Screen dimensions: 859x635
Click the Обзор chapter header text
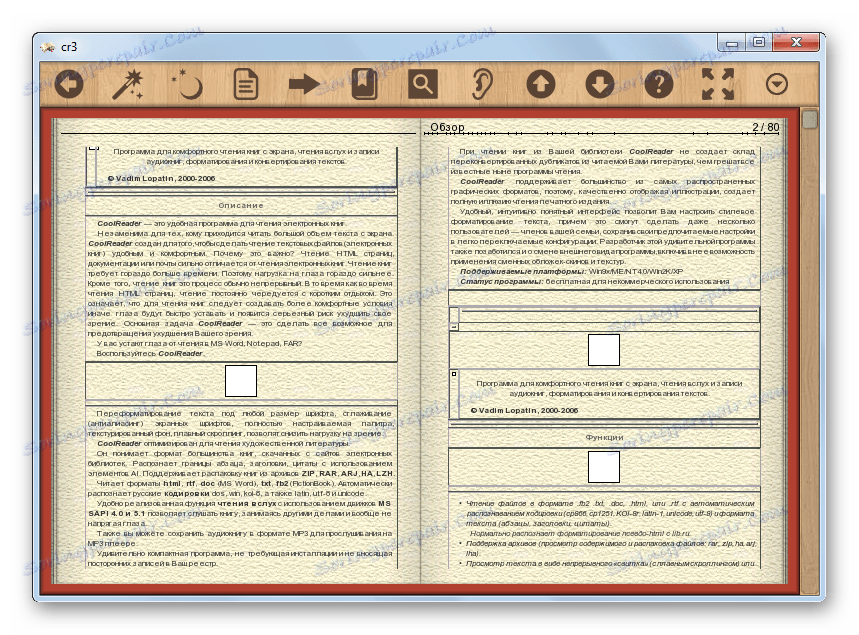(x=447, y=127)
